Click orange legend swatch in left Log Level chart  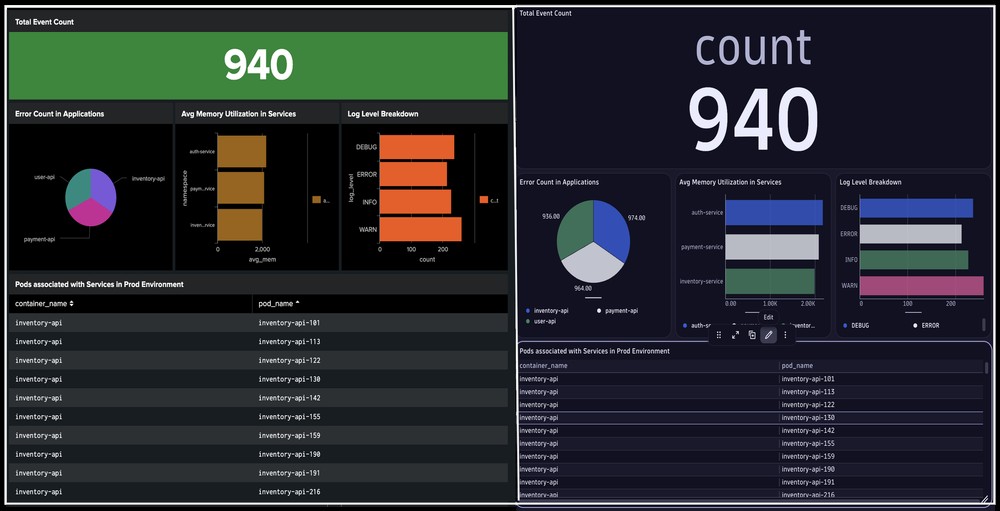point(482,200)
